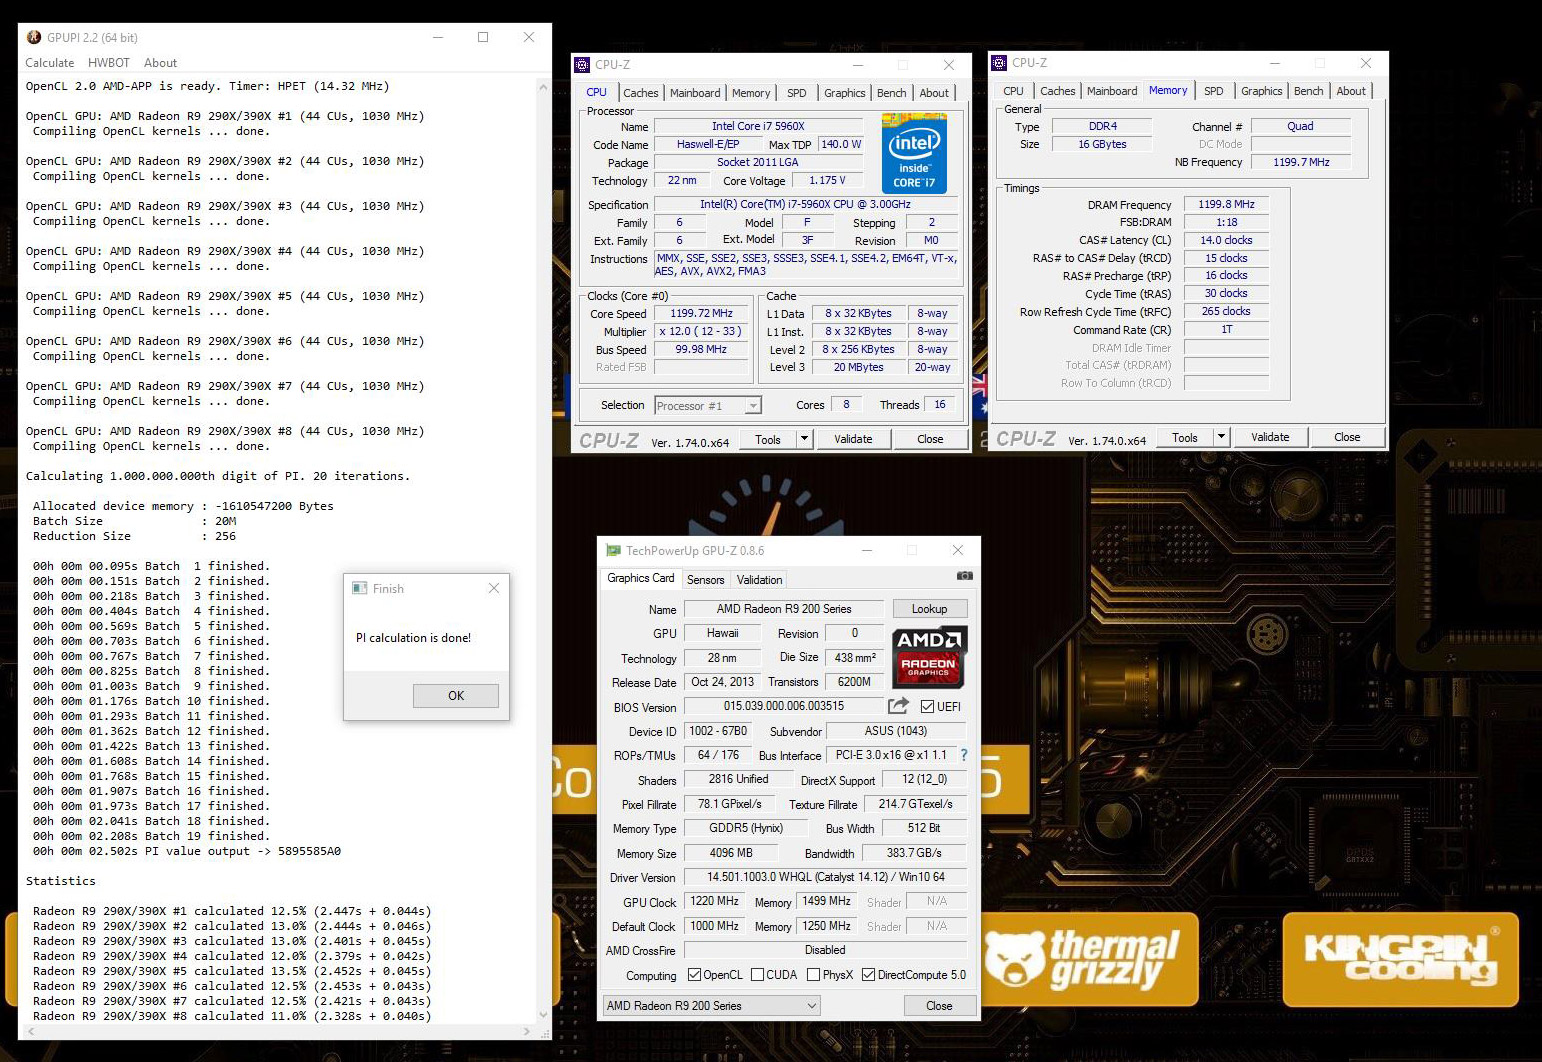Click the Intel Core i7 5960X name field

(758, 126)
